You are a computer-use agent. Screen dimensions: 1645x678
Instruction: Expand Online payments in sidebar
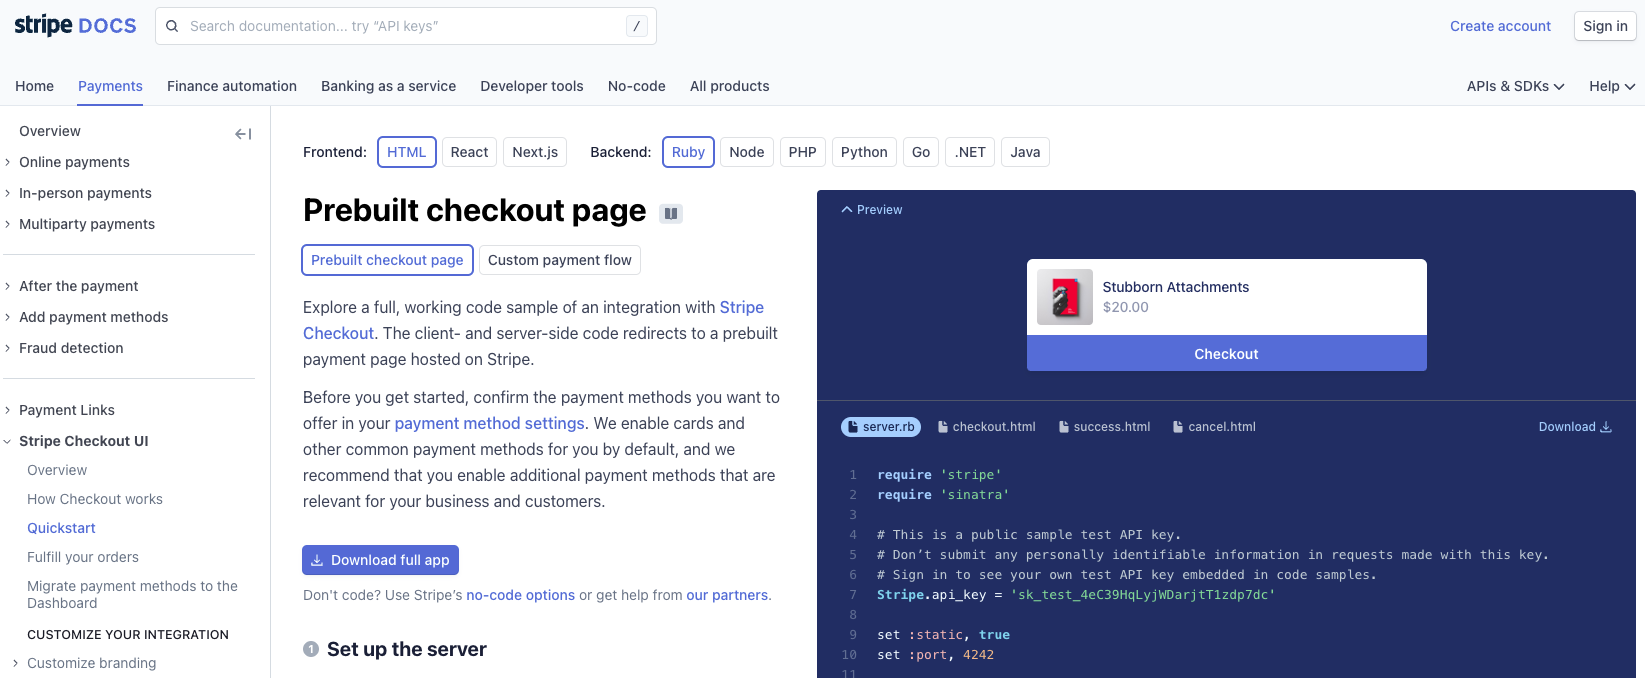point(8,162)
